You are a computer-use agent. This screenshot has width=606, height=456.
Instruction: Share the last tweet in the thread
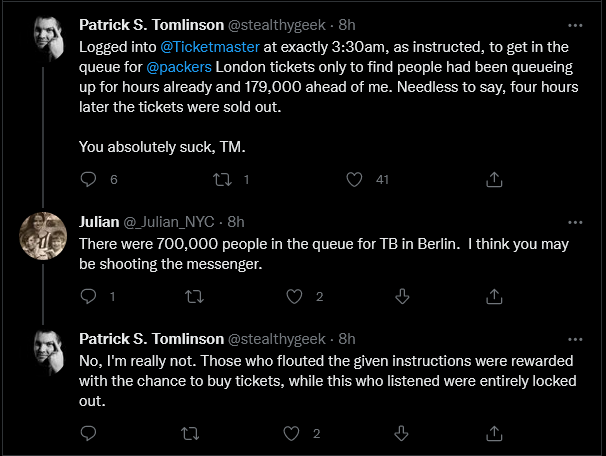click(x=494, y=433)
